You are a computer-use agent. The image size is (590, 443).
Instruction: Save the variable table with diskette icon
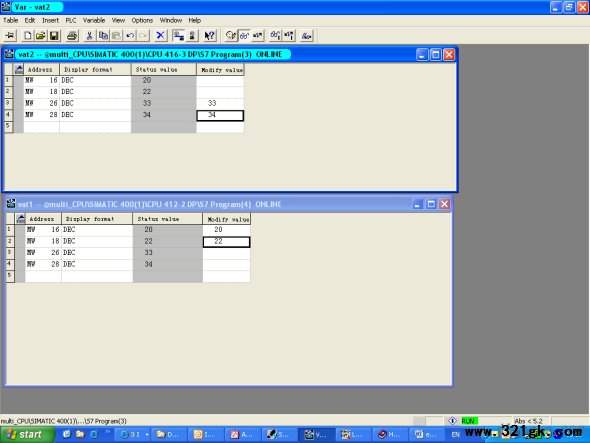tap(54, 36)
